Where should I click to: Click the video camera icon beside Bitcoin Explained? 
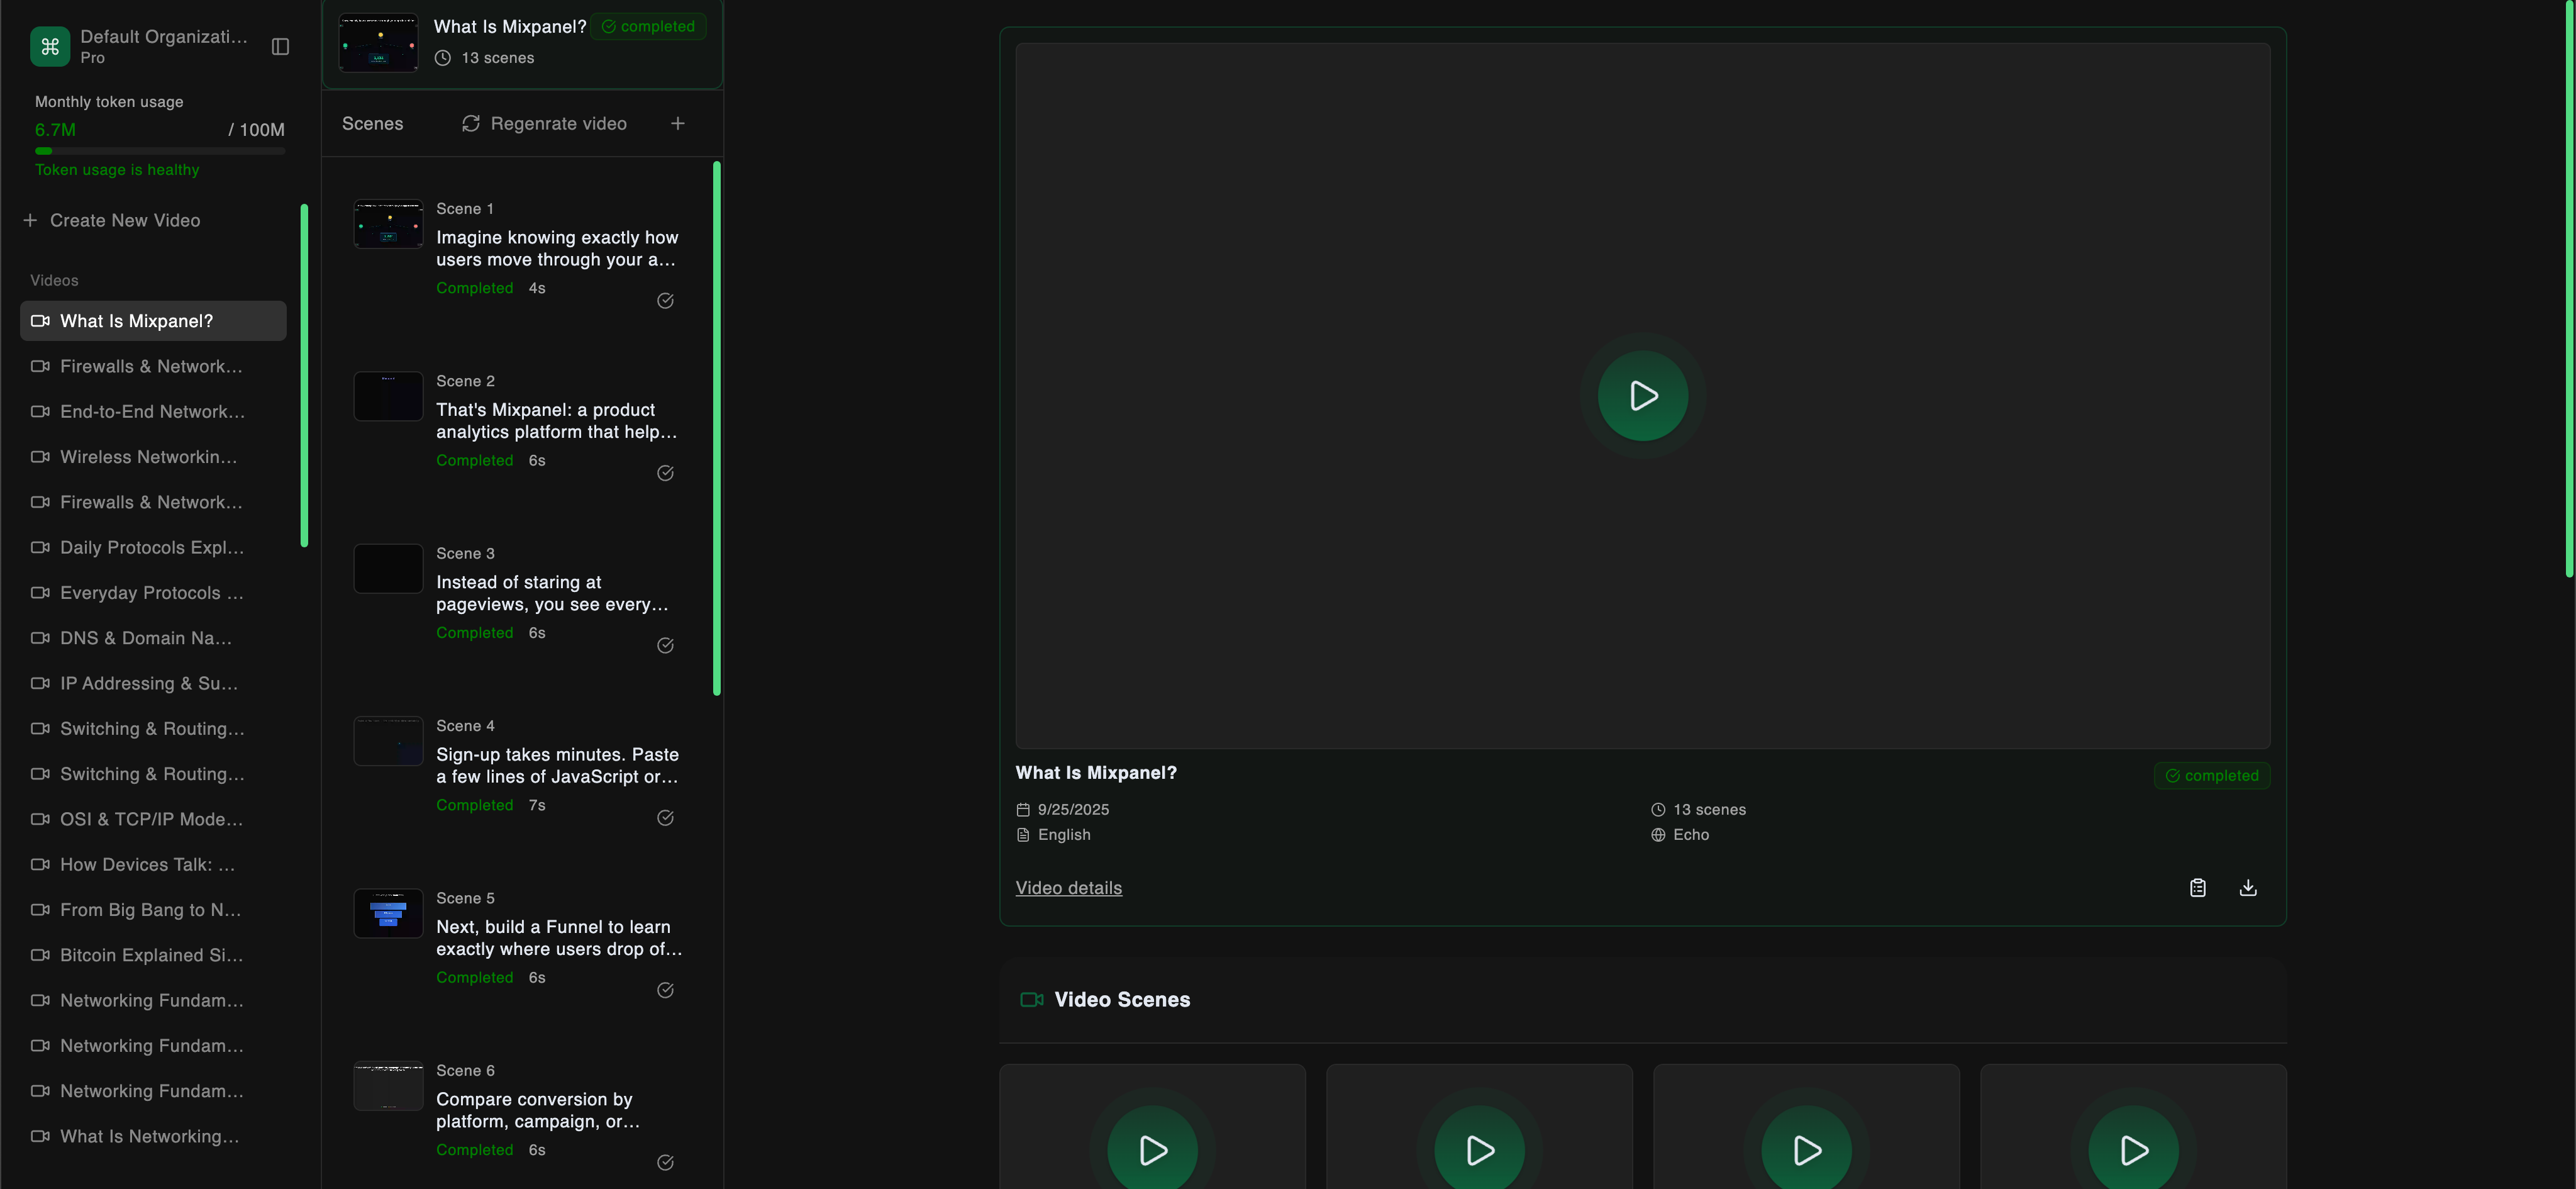pos(40,955)
